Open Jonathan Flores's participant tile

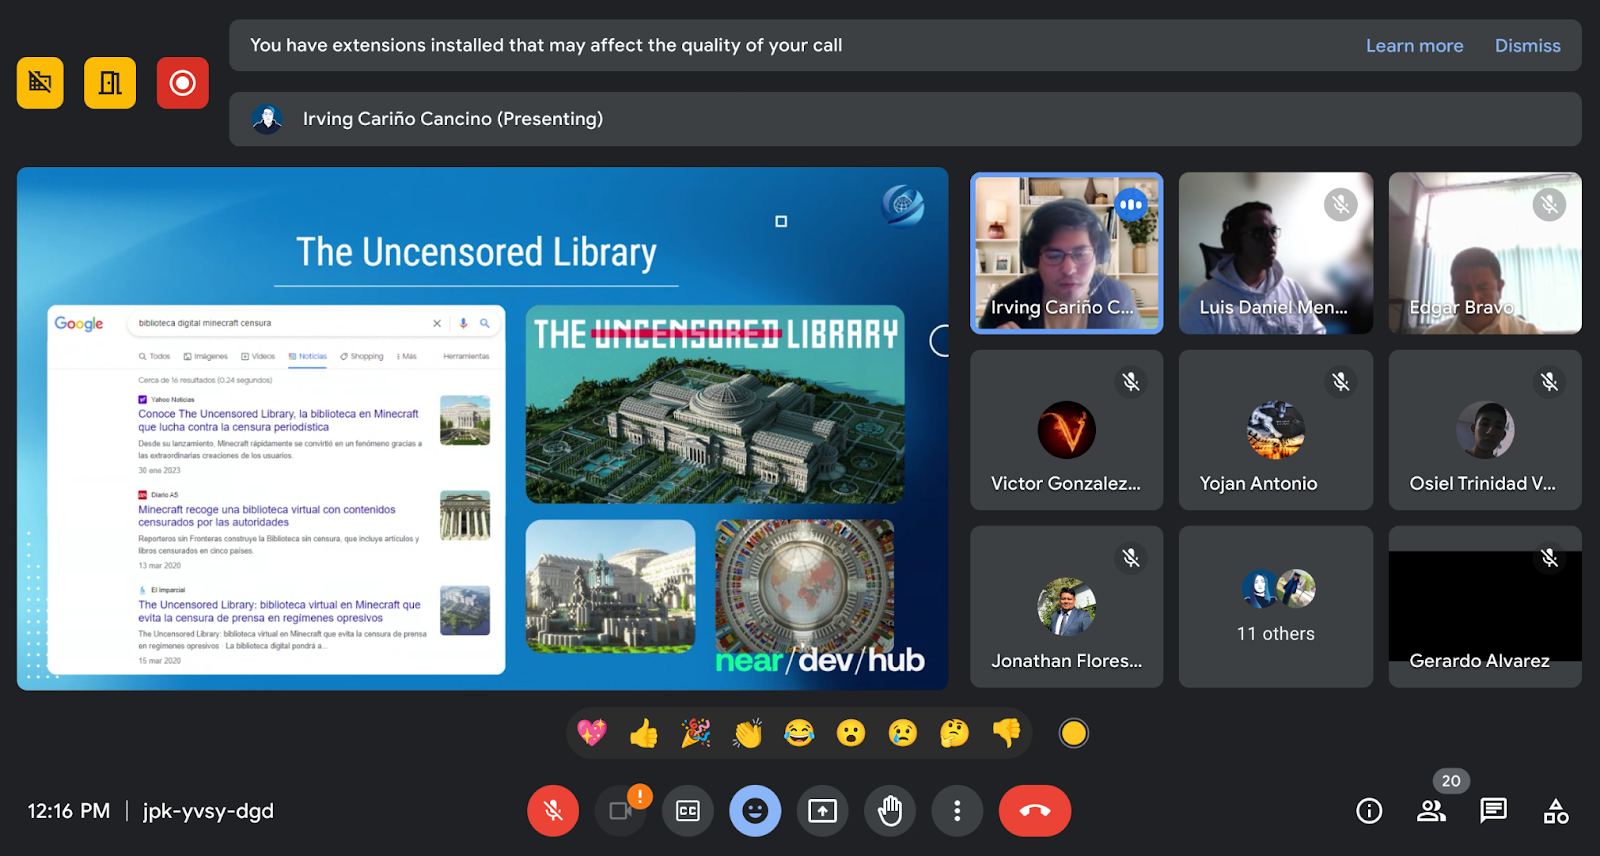coord(1066,607)
